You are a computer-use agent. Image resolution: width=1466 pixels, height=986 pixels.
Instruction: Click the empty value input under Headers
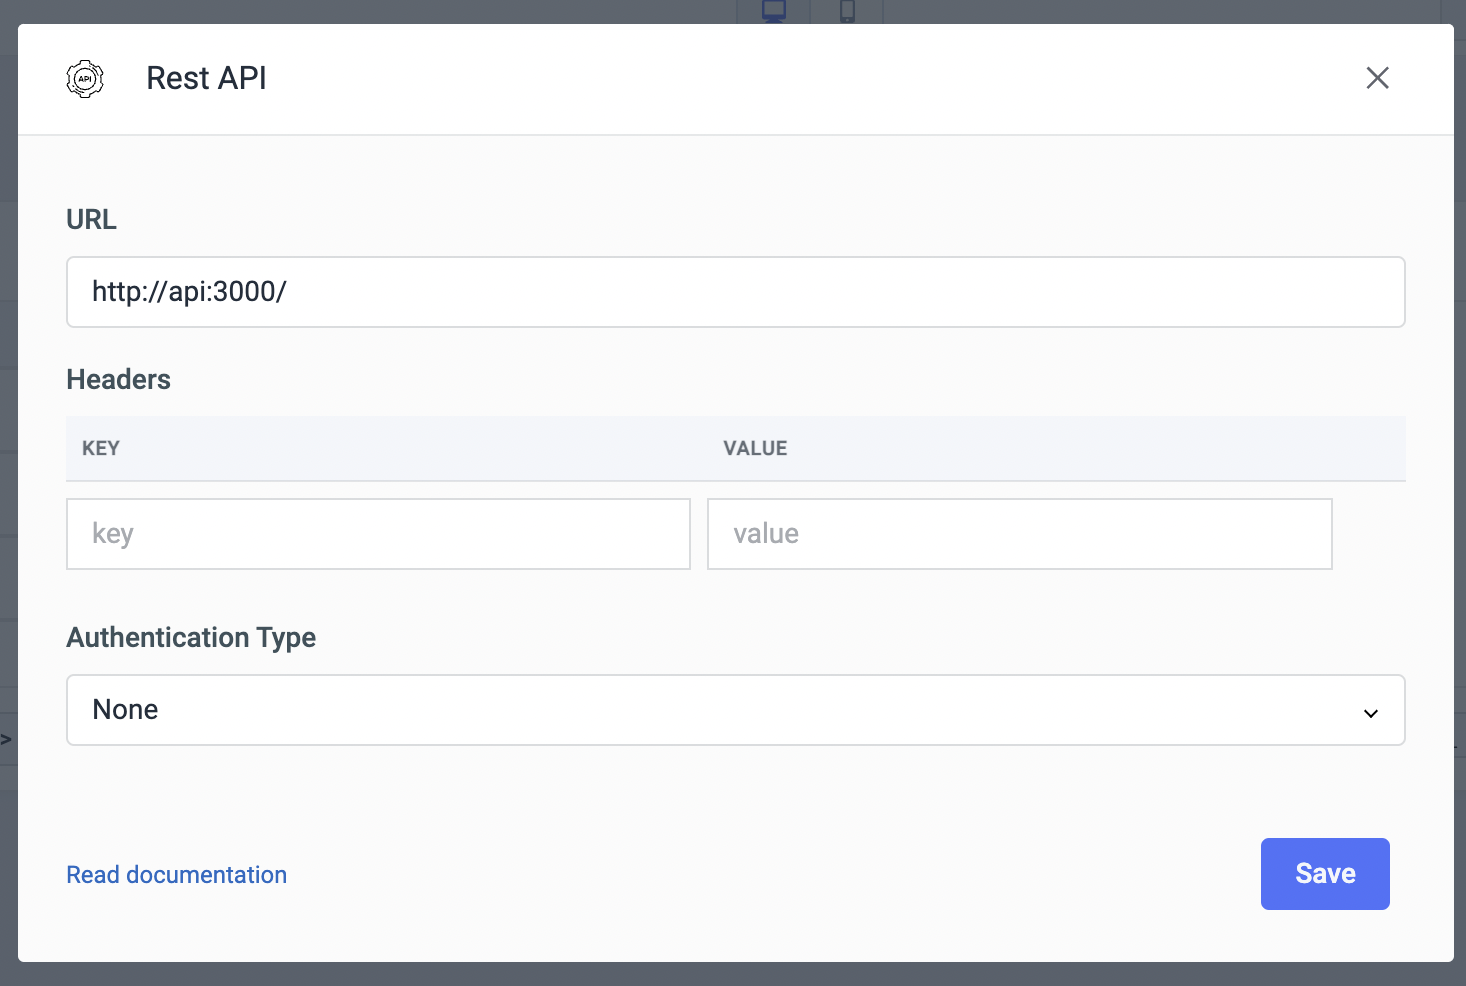[1019, 533]
